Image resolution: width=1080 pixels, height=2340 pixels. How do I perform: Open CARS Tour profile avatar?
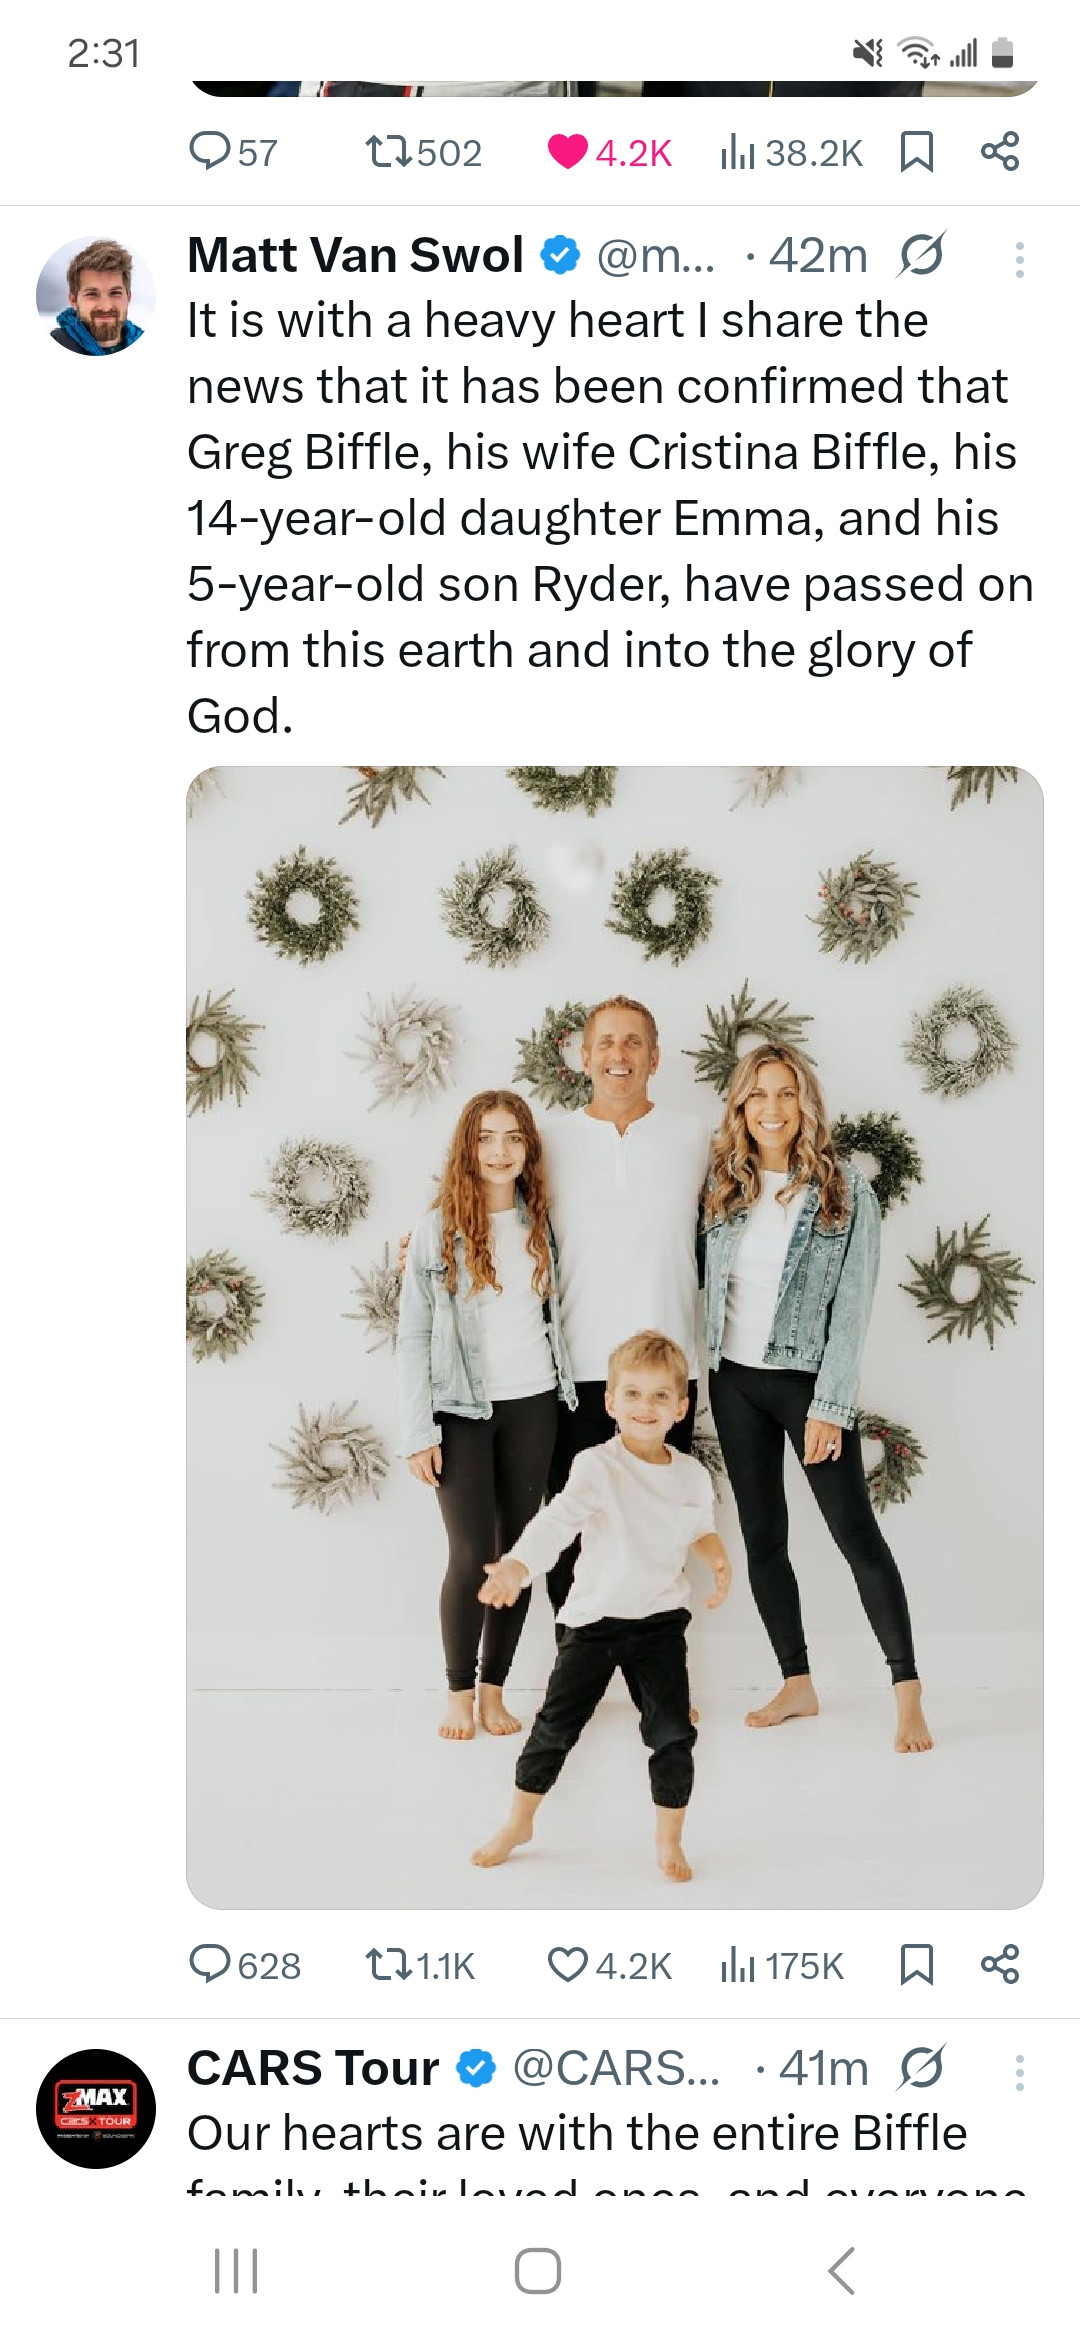pyautogui.click(x=96, y=2108)
